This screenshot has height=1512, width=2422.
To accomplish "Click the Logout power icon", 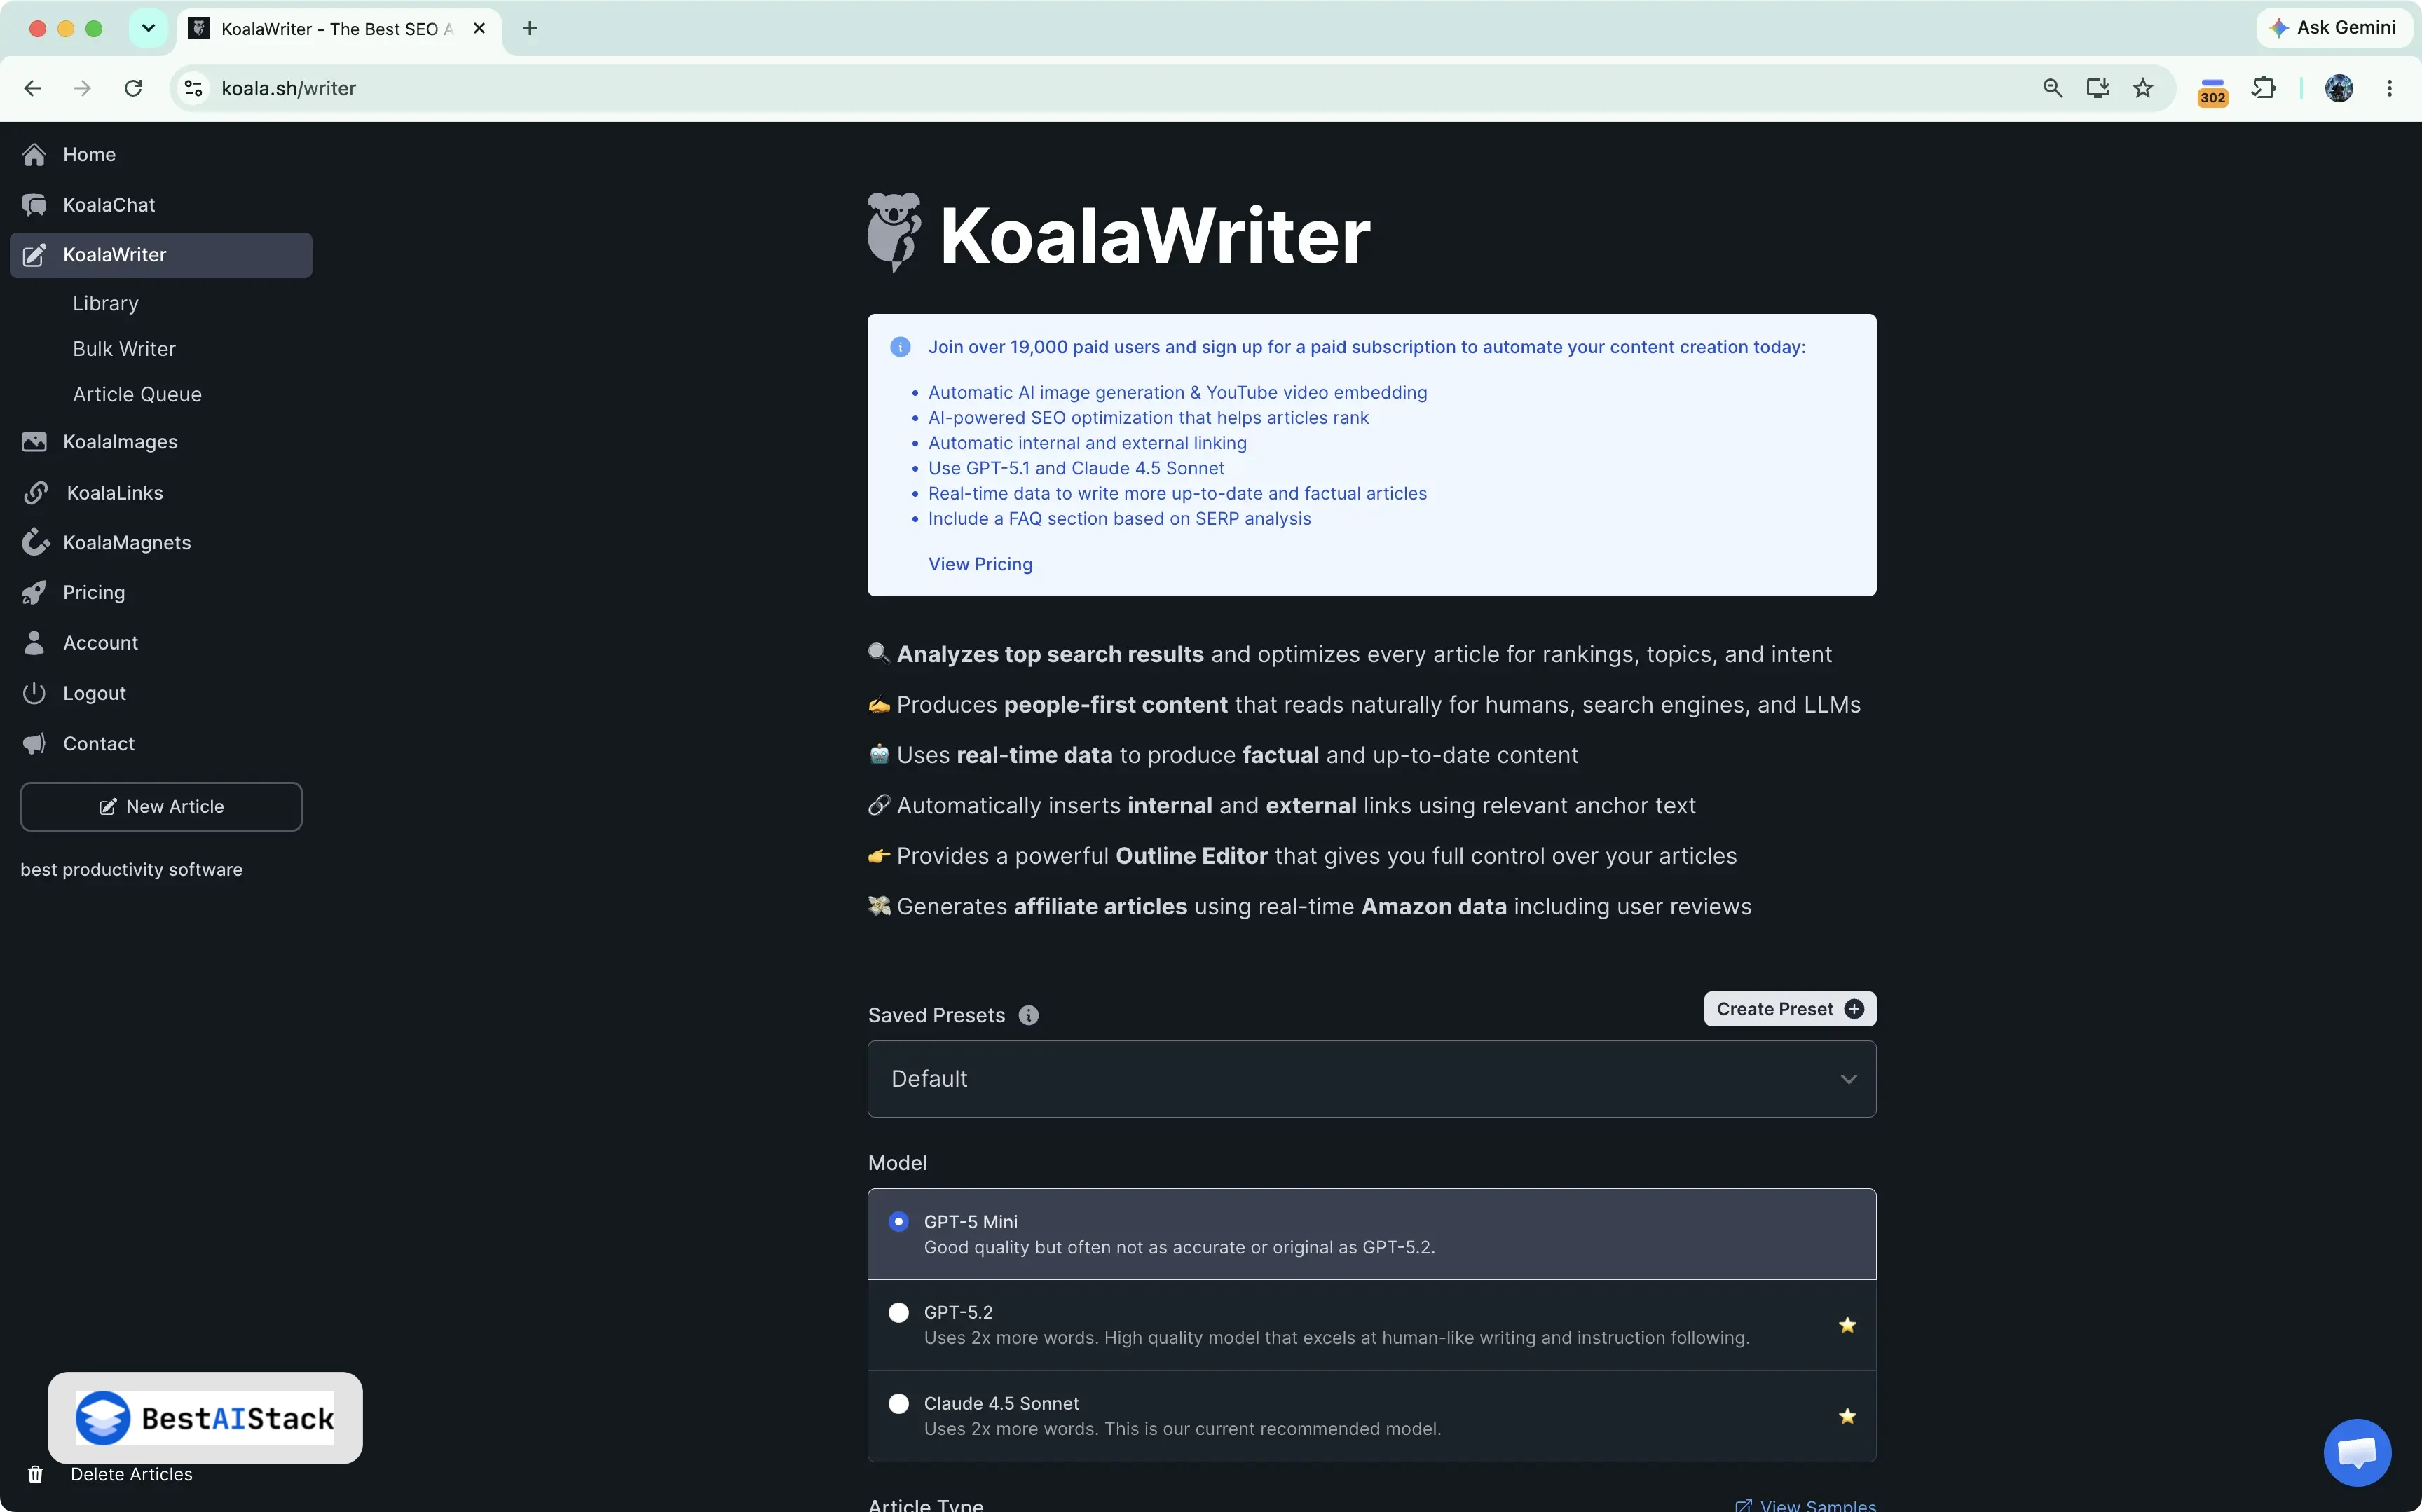I will 34,693.
